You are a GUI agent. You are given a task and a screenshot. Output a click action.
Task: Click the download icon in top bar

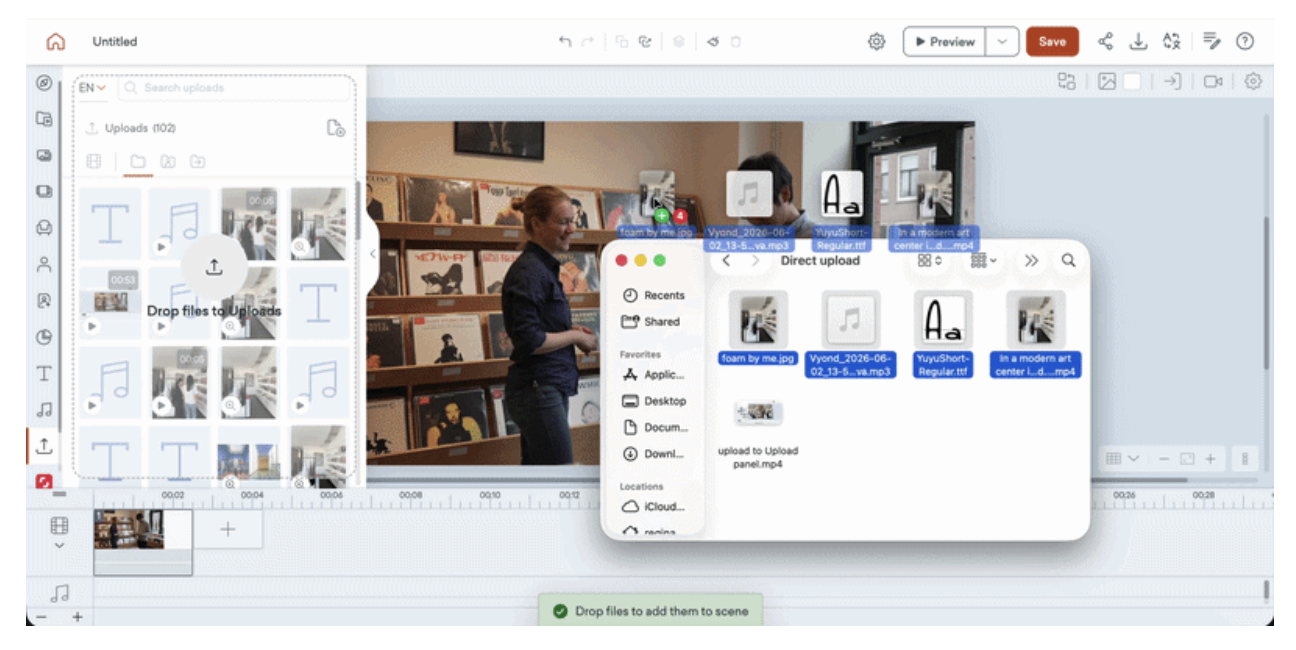(1138, 42)
